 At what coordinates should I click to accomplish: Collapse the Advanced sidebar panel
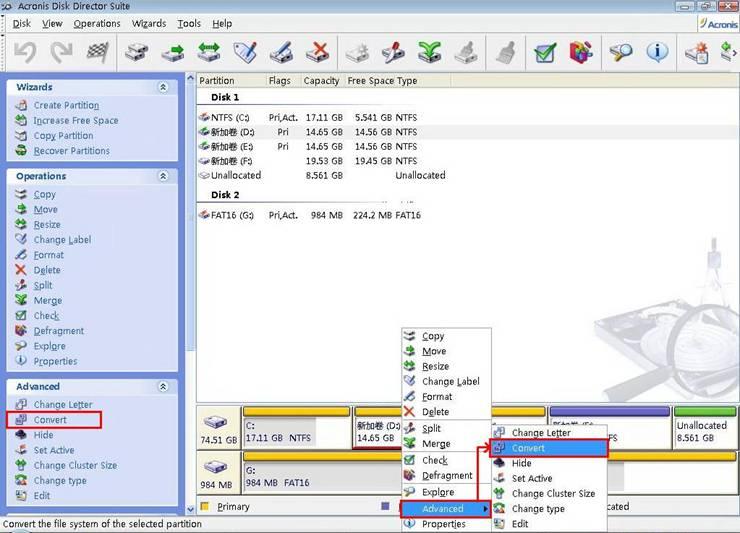coord(163,386)
